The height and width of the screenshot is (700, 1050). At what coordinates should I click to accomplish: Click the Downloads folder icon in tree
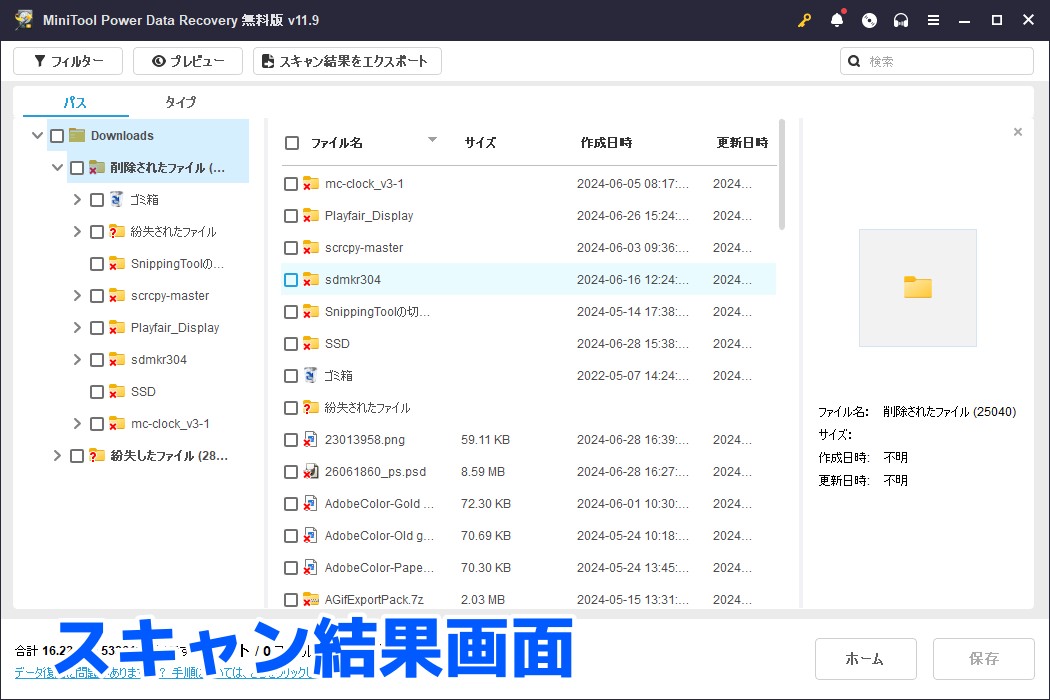click(x=77, y=135)
